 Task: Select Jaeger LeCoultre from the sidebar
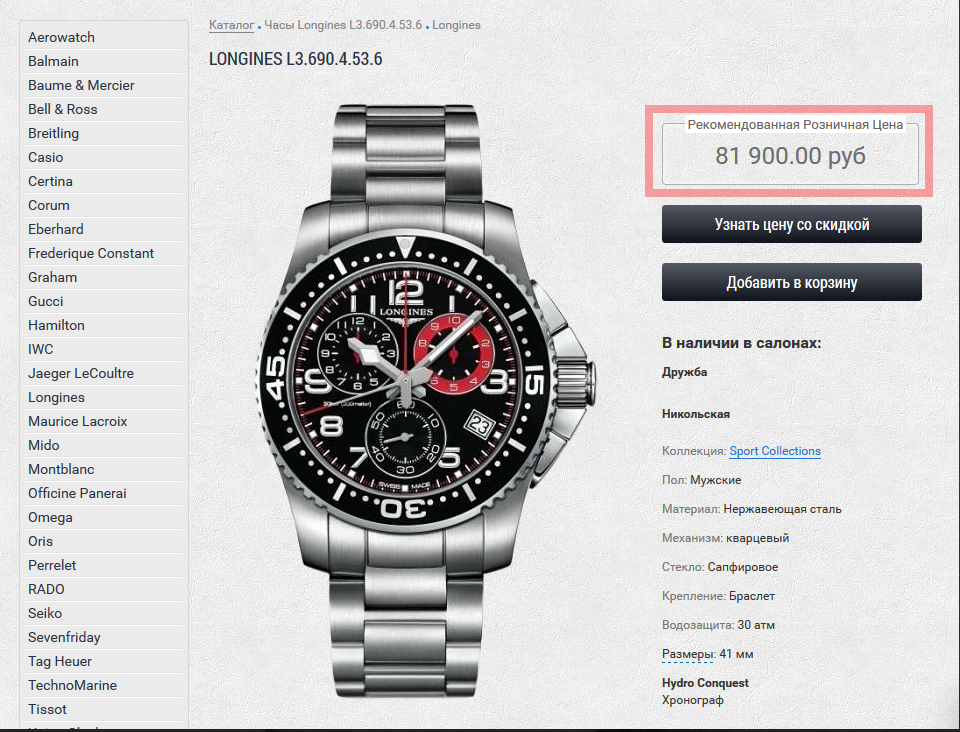tap(81, 373)
